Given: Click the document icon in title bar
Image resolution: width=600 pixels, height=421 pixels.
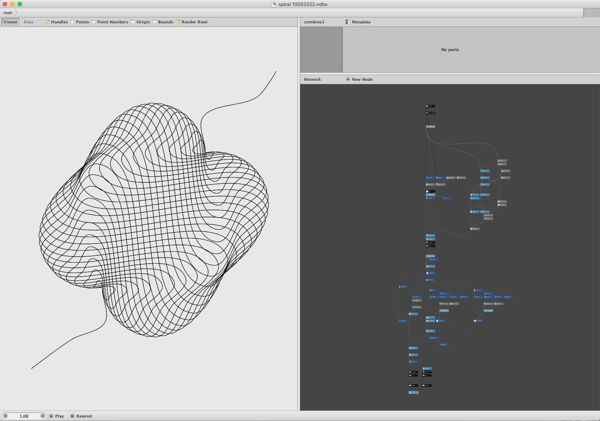Looking at the screenshot, I should point(274,4).
